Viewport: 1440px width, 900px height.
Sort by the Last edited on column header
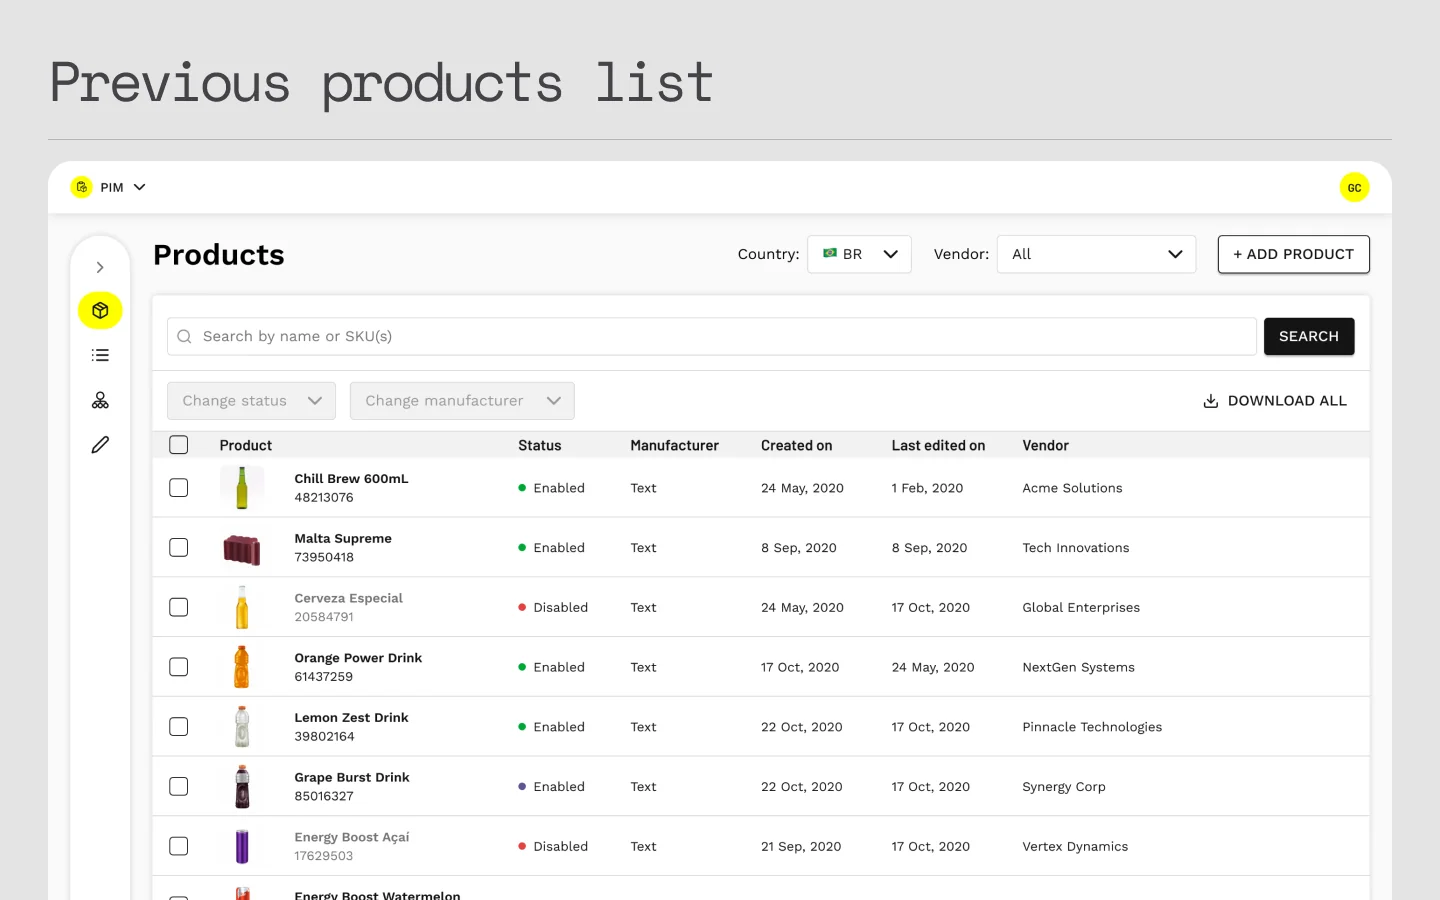(938, 446)
